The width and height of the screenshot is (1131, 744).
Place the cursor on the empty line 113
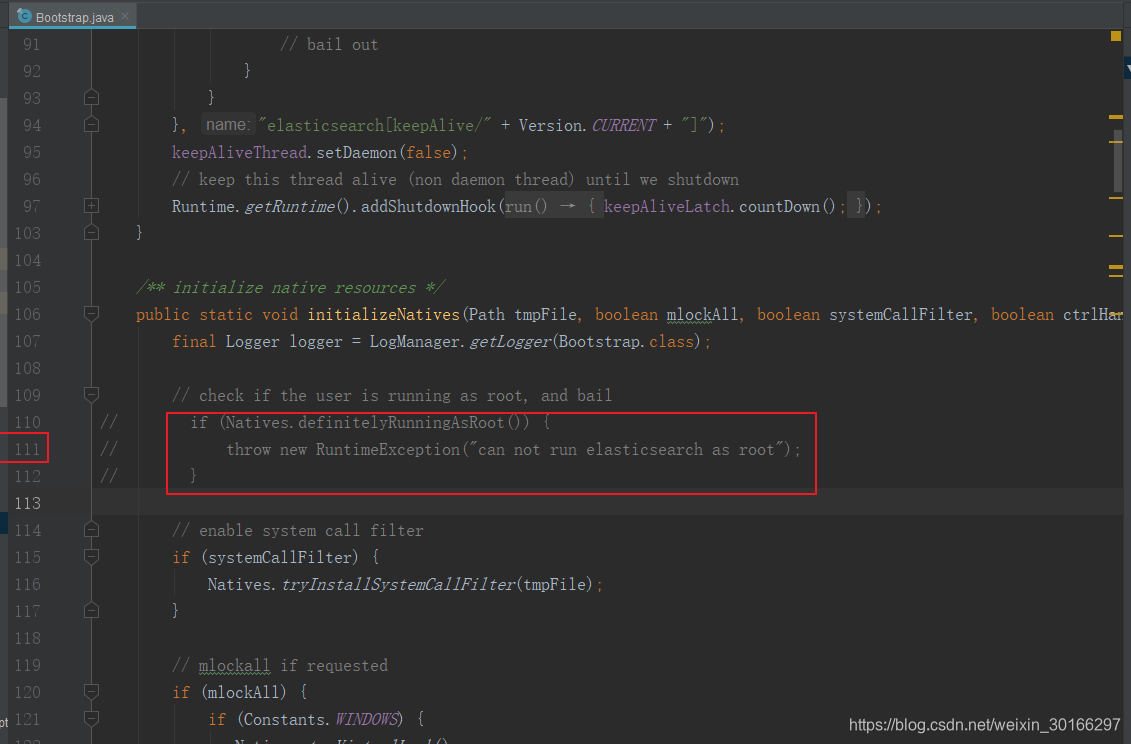click(200, 502)
